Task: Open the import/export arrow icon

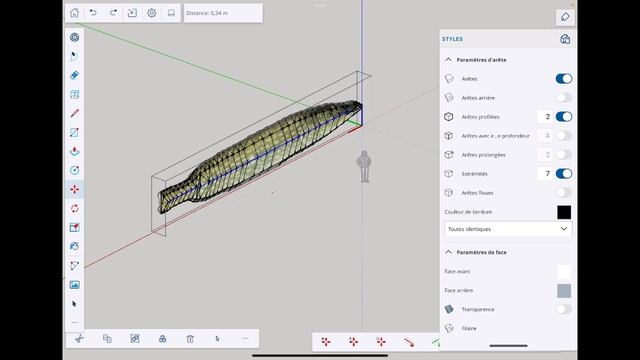Action: coord(132,13)
